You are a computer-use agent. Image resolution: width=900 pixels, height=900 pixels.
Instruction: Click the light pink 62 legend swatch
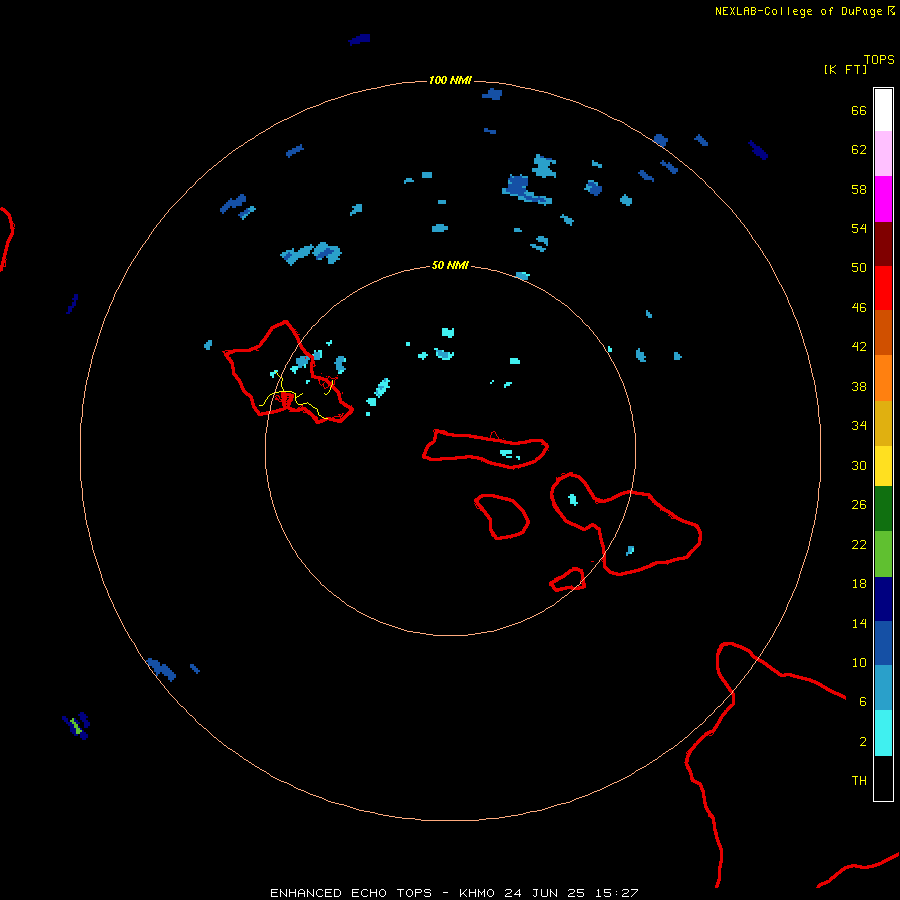[x=883, y=153]
